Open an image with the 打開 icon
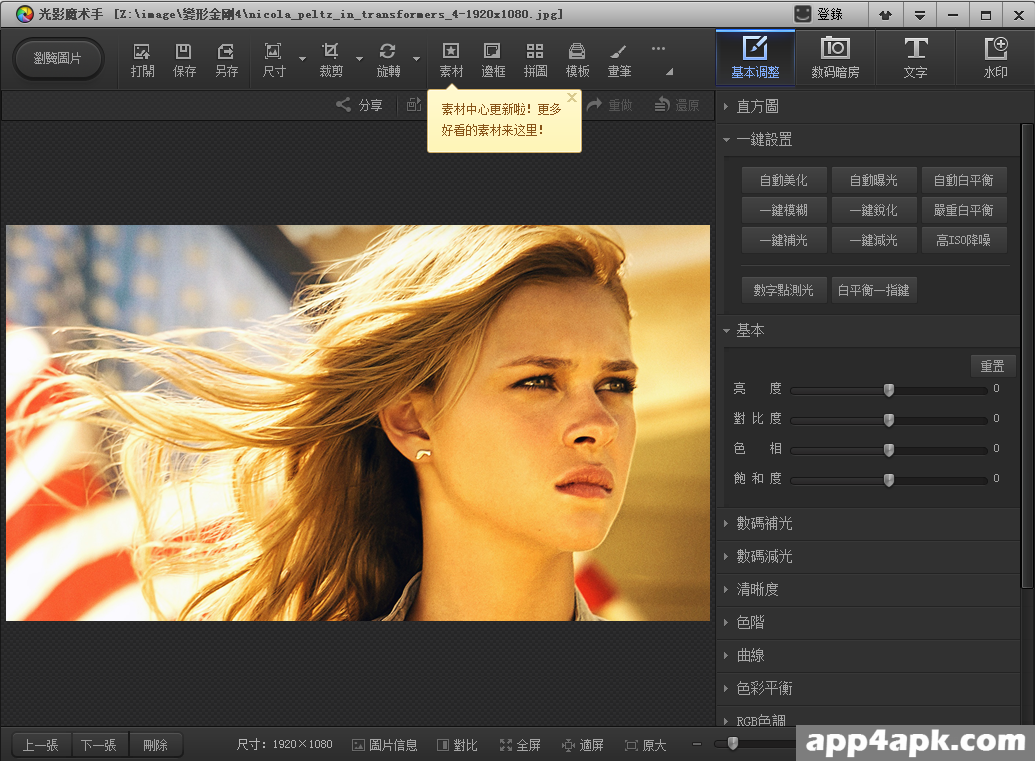The image size is (1035, 761). click(142, 59)
